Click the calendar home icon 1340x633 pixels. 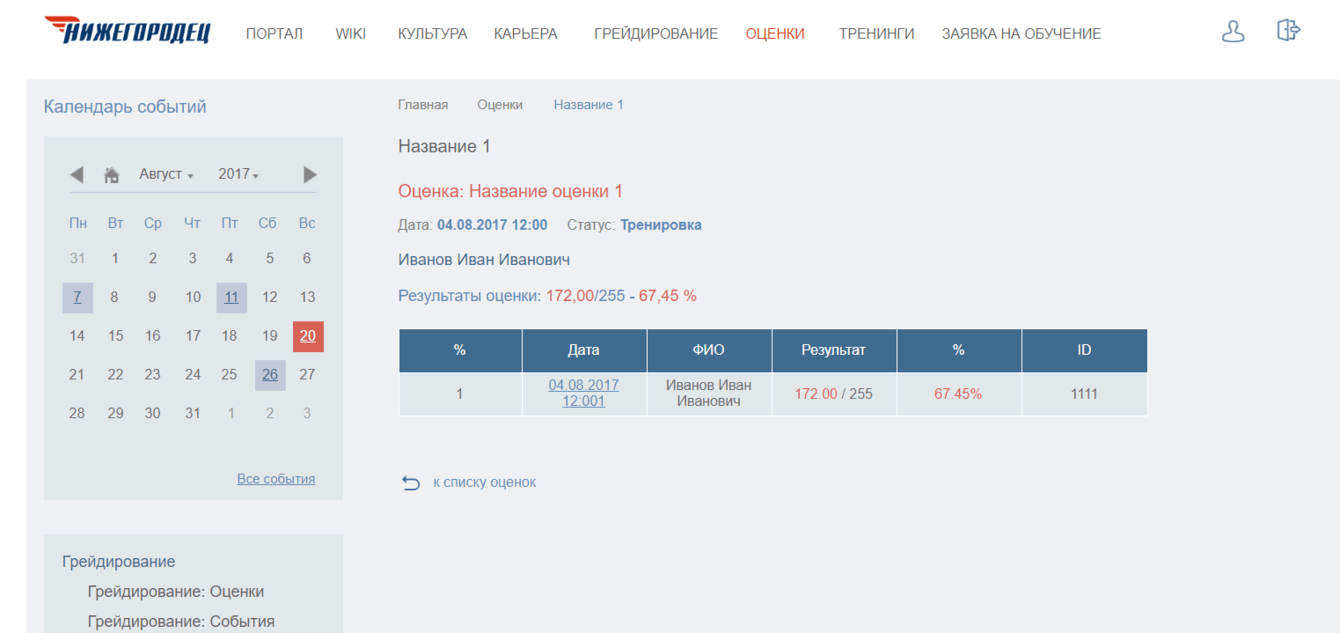112,175
